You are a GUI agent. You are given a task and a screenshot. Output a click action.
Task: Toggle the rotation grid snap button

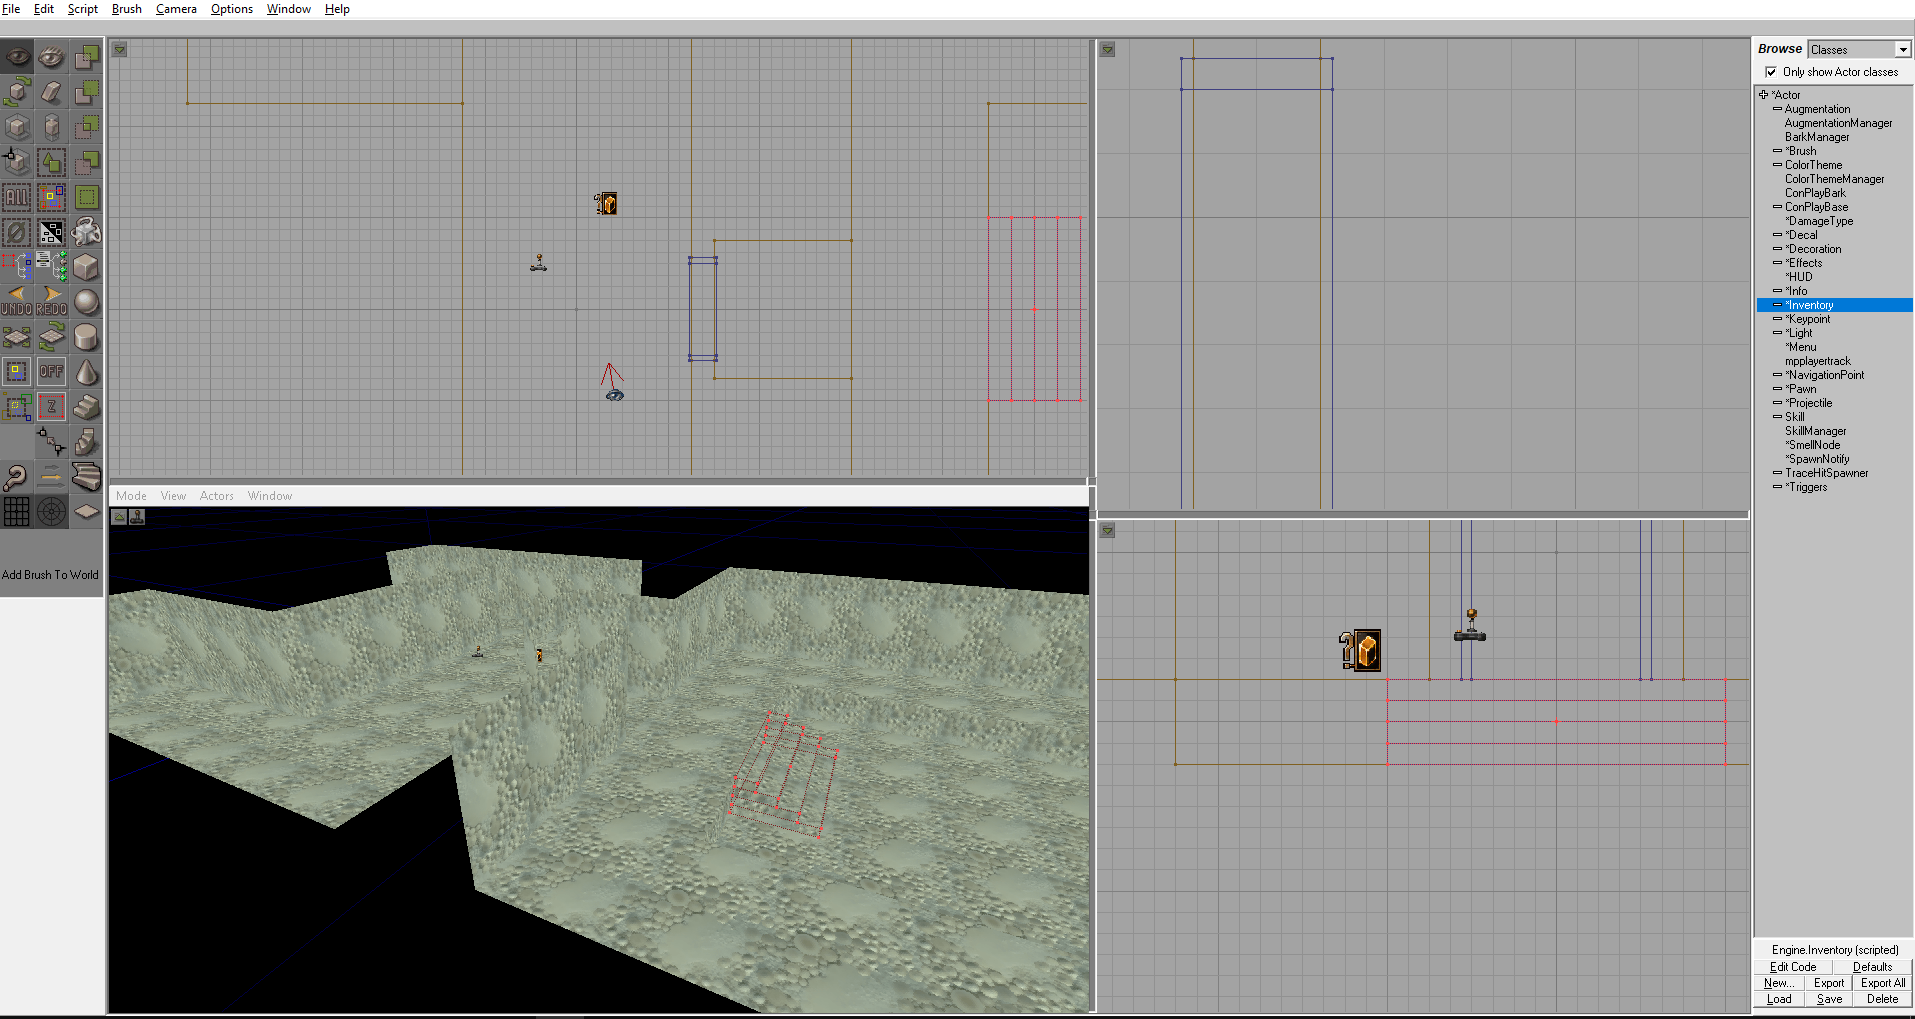pos(52,512)
